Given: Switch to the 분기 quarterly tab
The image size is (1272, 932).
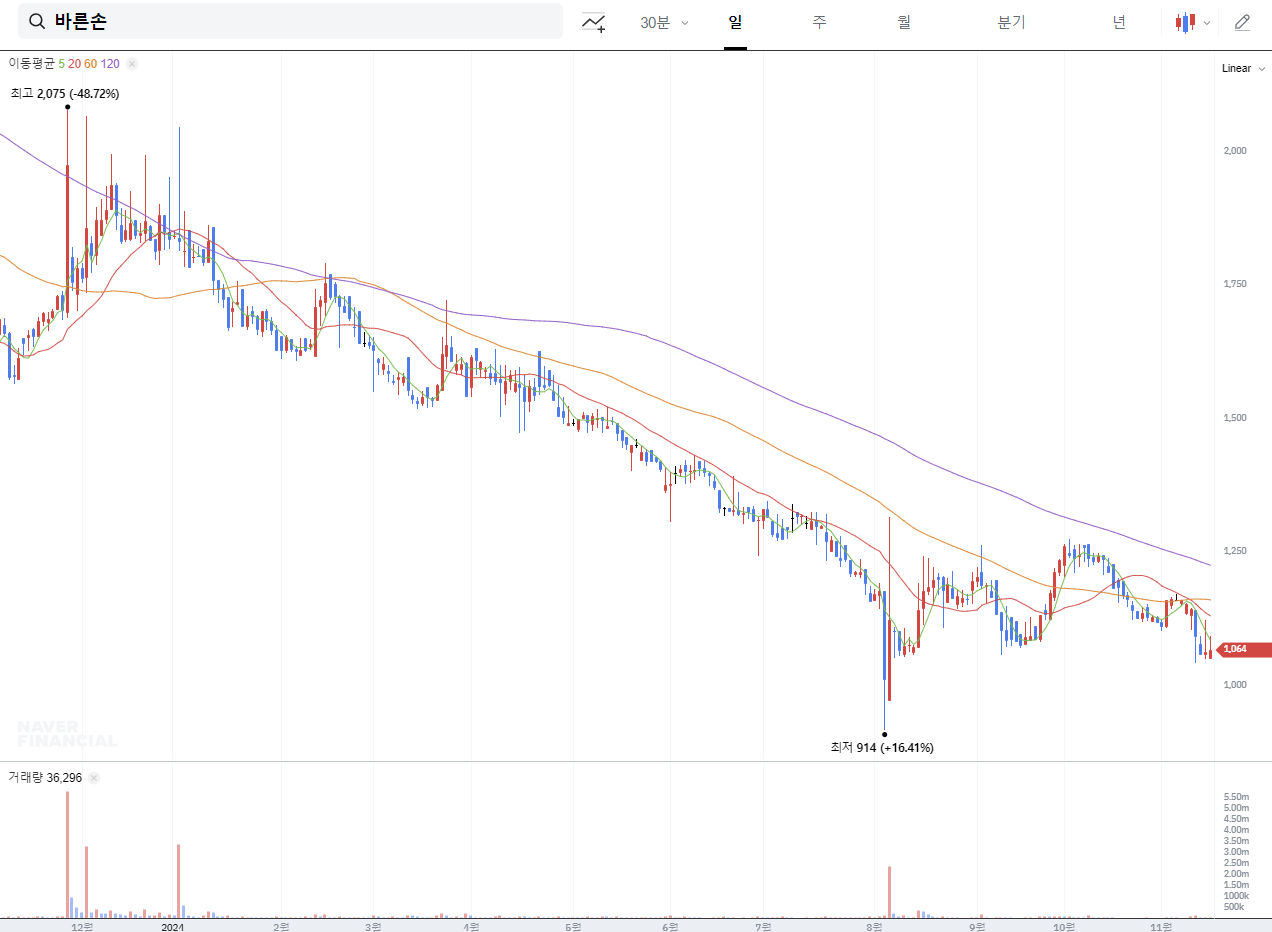Looking at the screenshot, I should pos(1011,22).
